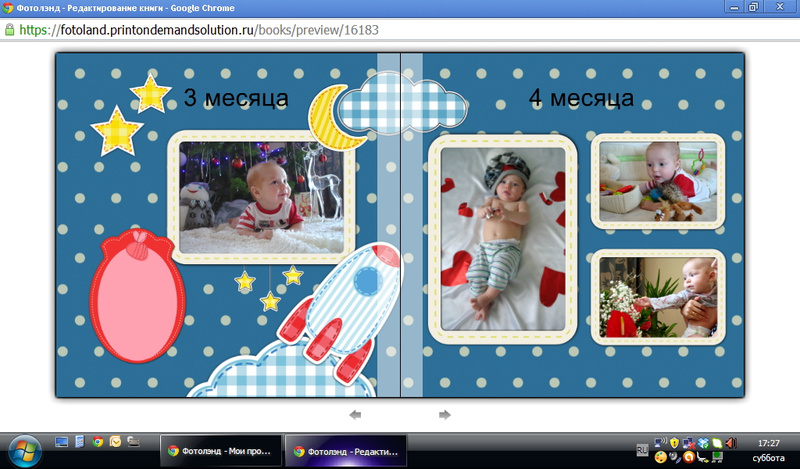The width and height of the screenshot is (800, 469).
Task: Click the Safely Remove Hardware tray icon
Action: pyautogui.click(x=703, y=457)
